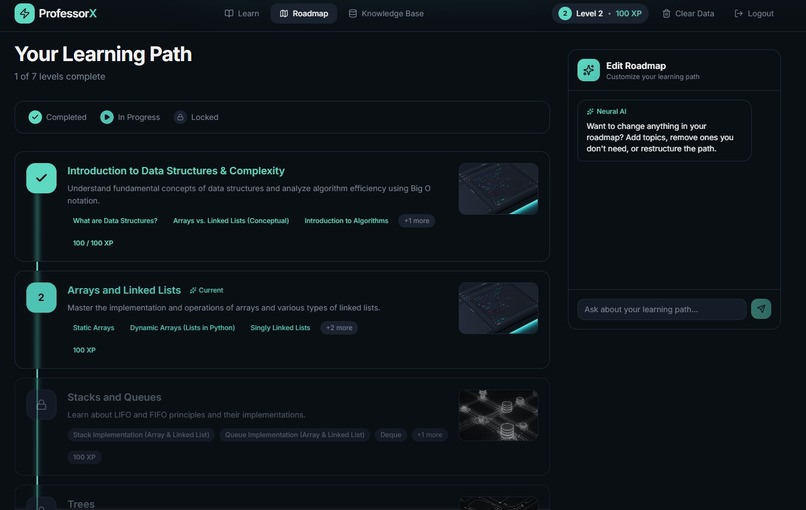Click the In Progress play legend icon
This screenshot has height=510, width=806.
click(x=107, y=117)
